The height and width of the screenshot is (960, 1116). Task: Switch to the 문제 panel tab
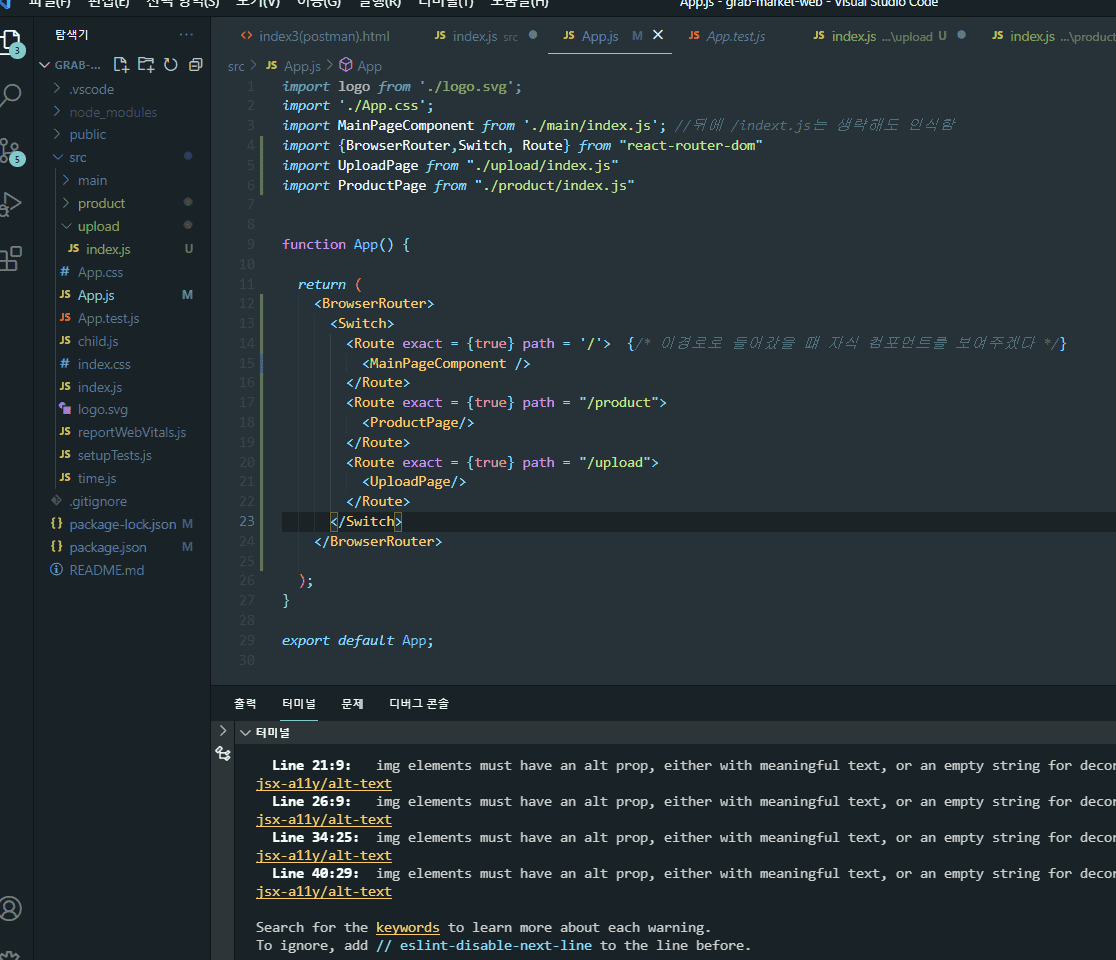[x=352, y=703]
